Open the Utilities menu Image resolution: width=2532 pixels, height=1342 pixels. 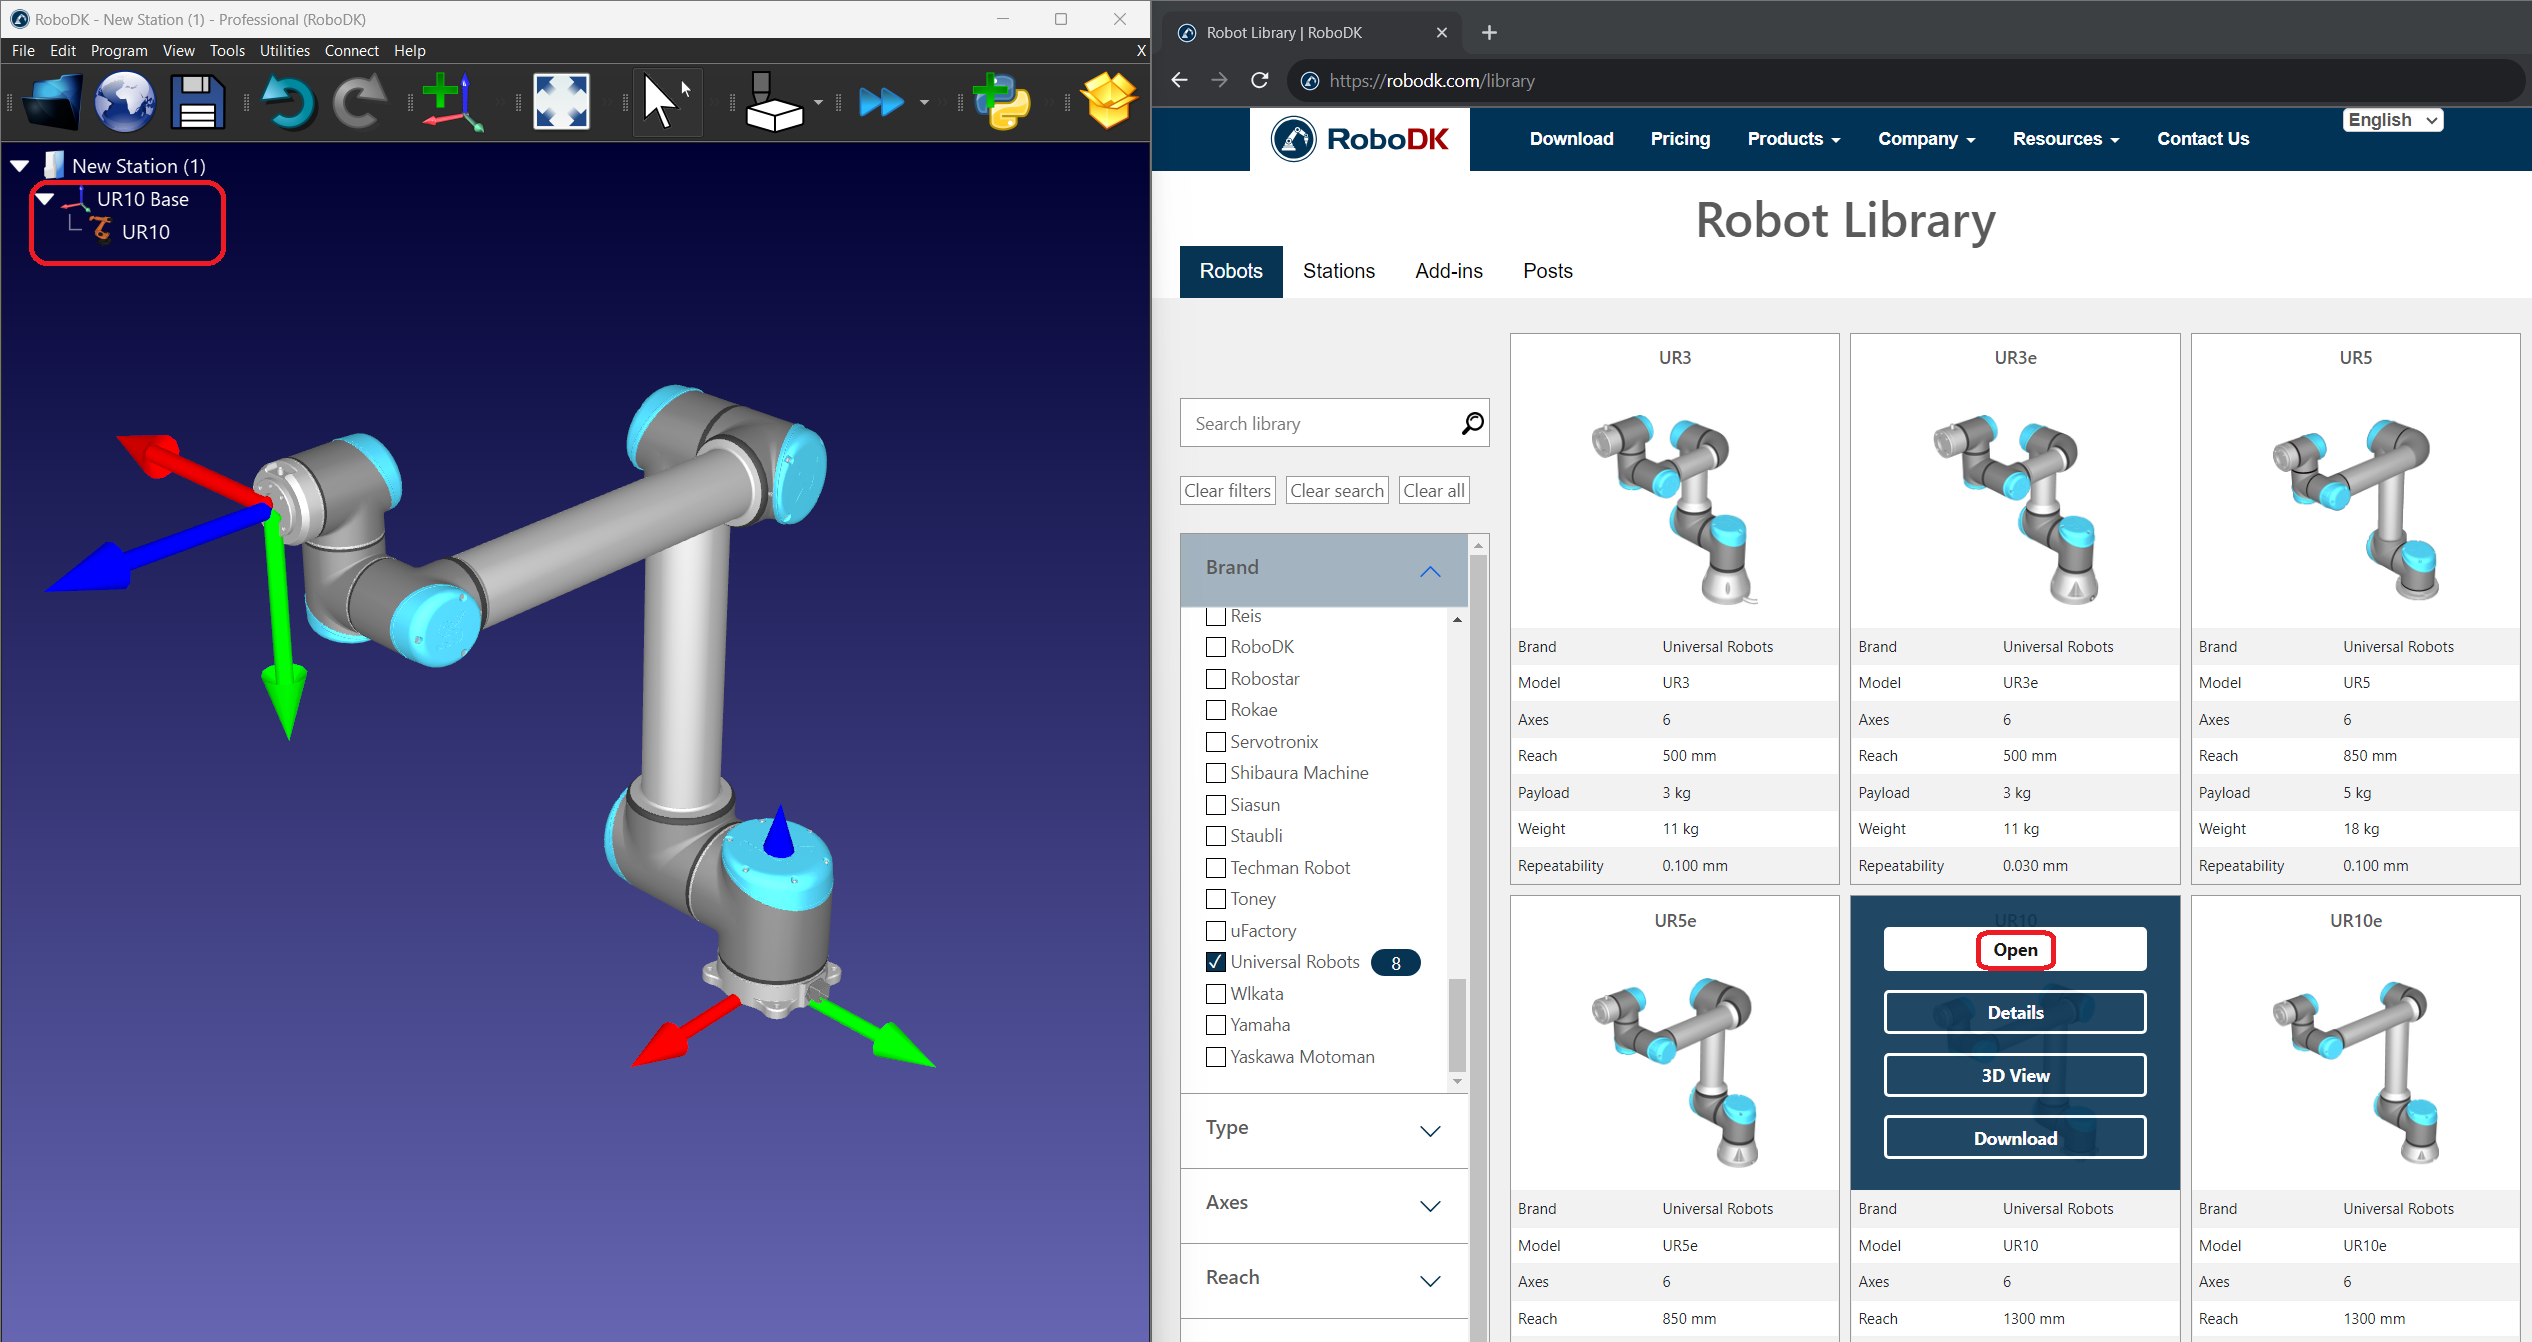[284, 50]
